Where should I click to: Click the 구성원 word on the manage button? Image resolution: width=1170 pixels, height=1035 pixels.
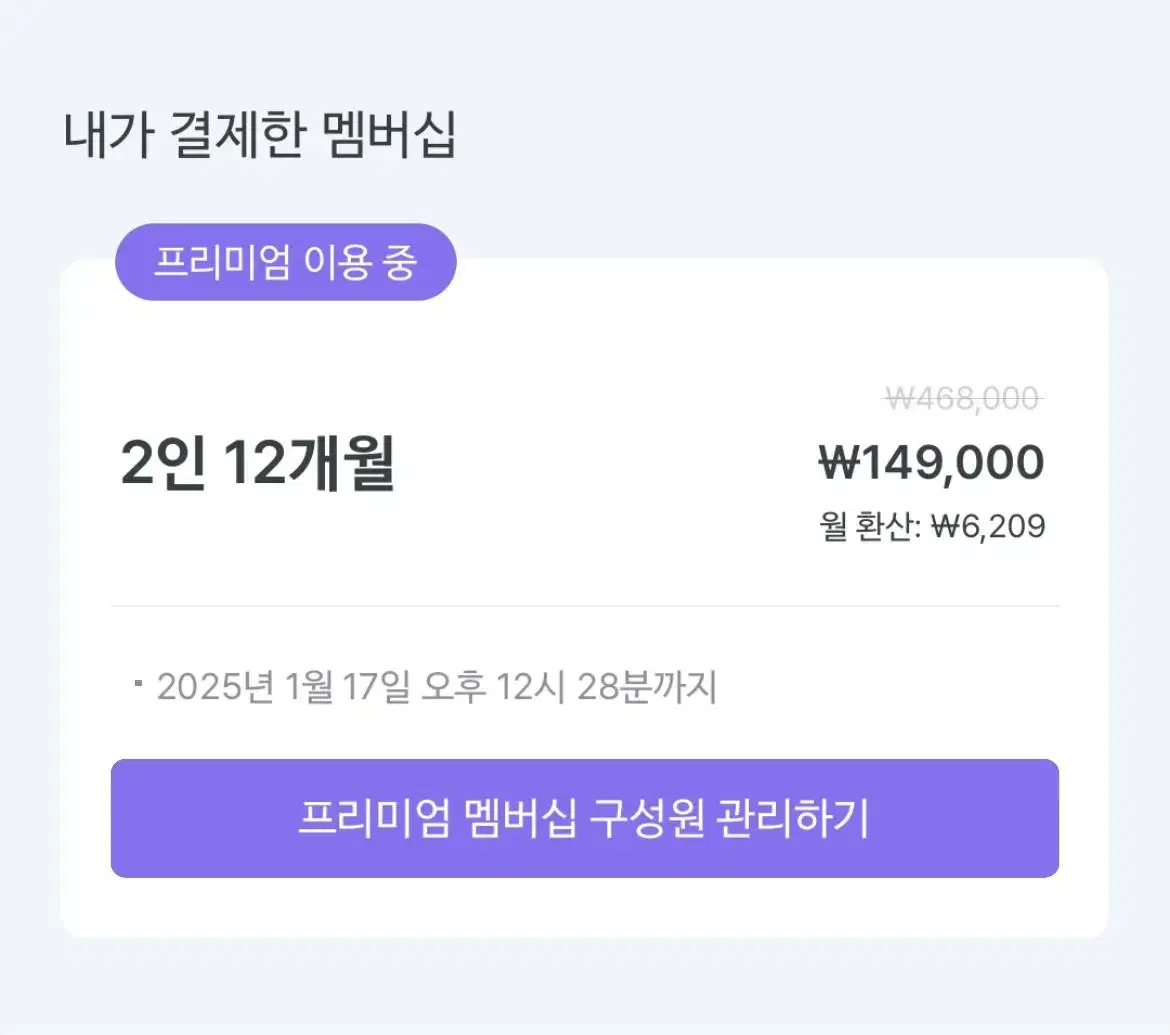click(647, 818)
